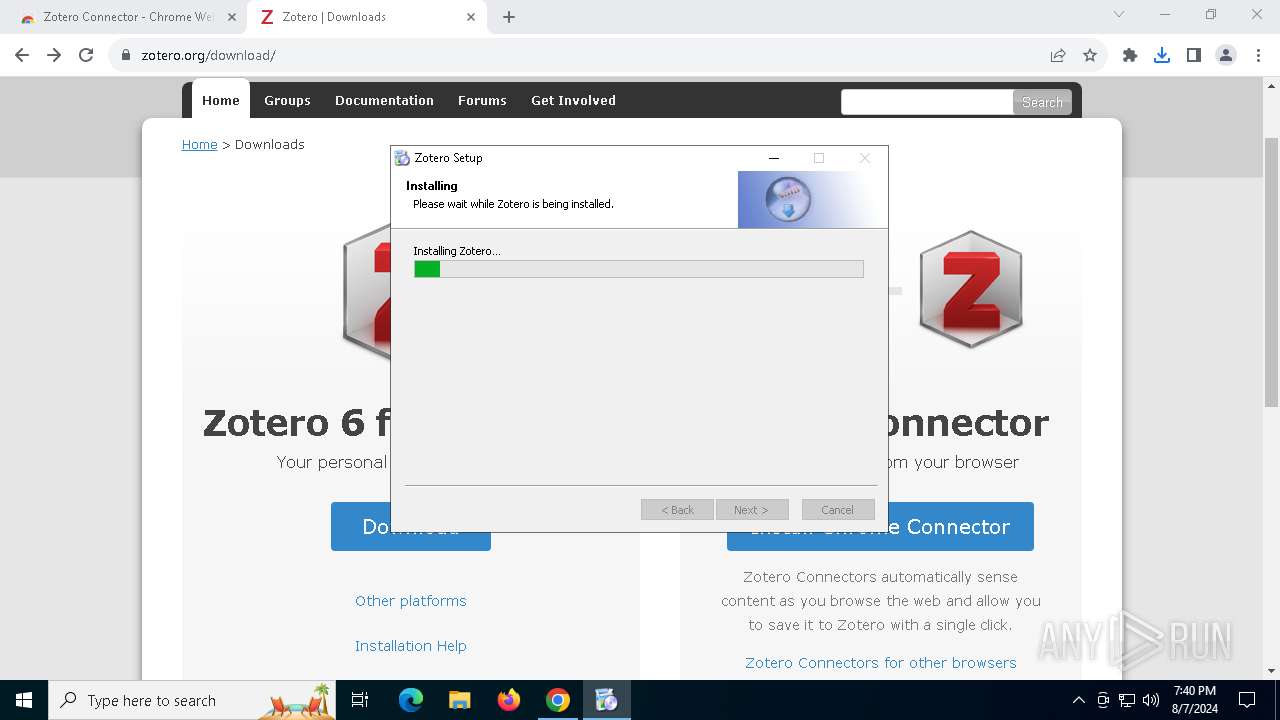Open the Home navigation item

click(x=221, y=100)
